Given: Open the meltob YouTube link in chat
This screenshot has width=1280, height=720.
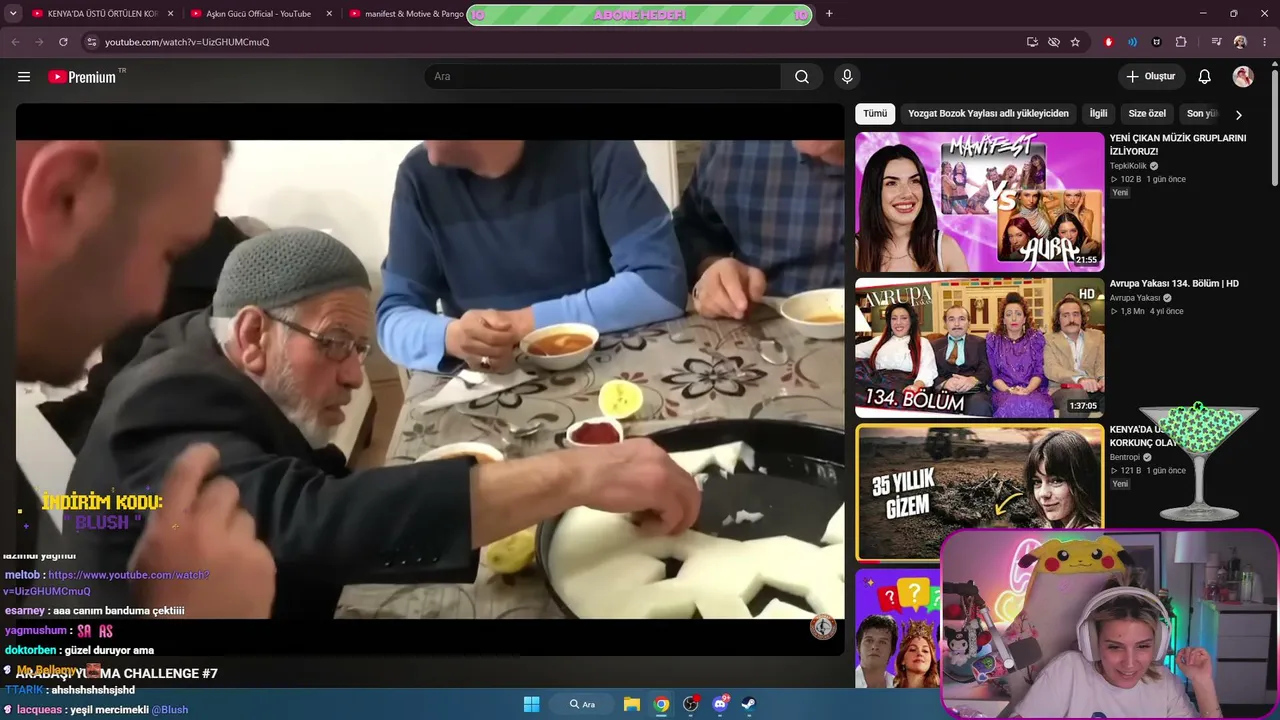Looking at the screenshot, I should pyautogui.click(x=106, y=583).
